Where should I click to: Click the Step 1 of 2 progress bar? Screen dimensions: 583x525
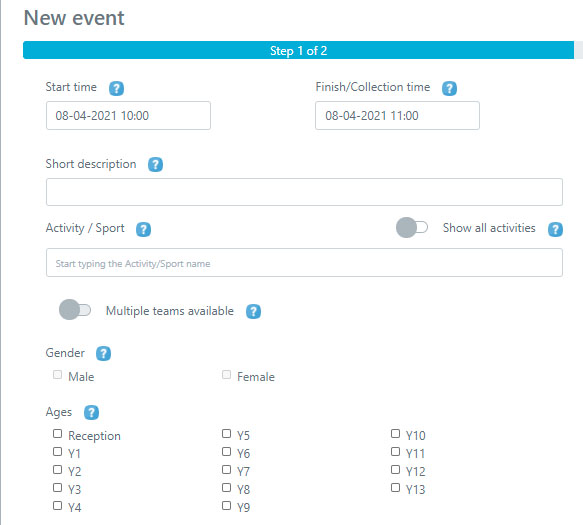[x=299, y=50]
